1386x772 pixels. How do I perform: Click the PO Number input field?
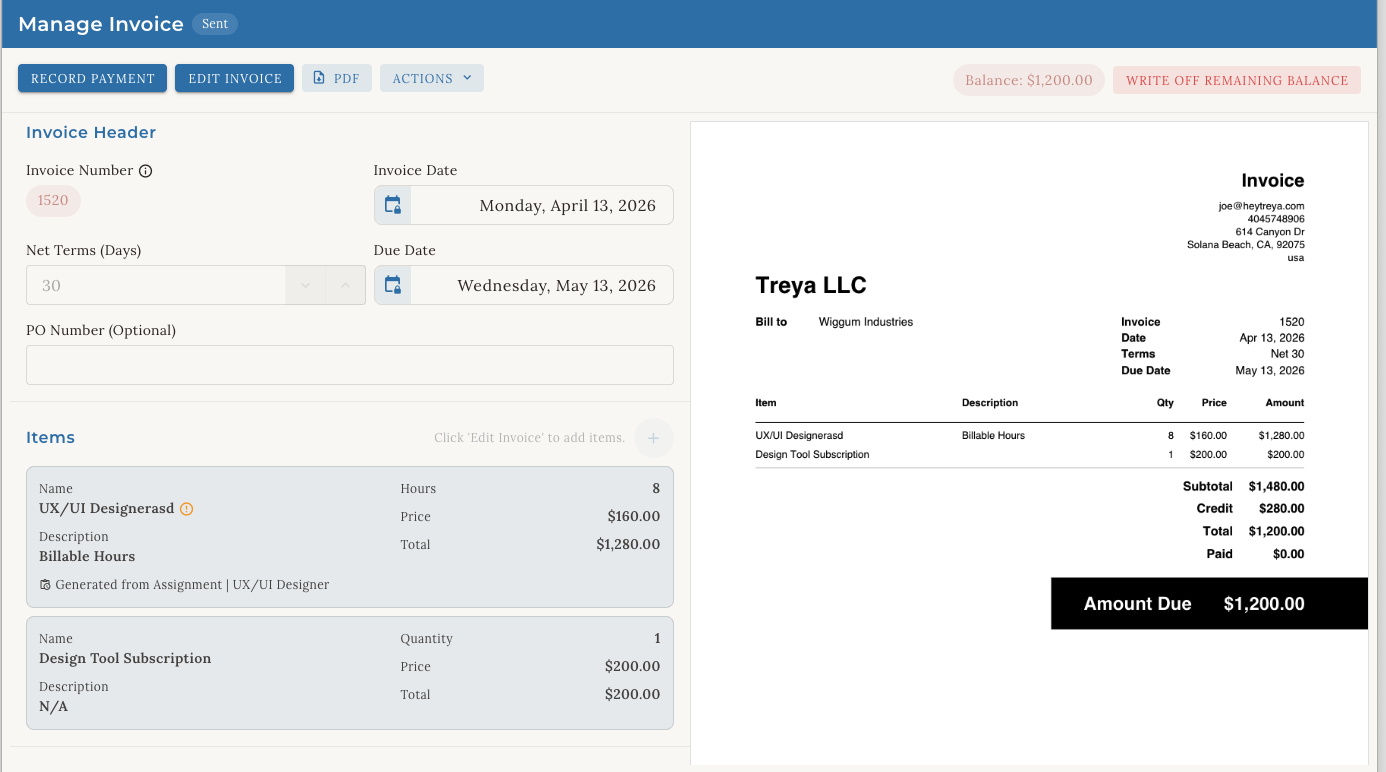(350, 365)
